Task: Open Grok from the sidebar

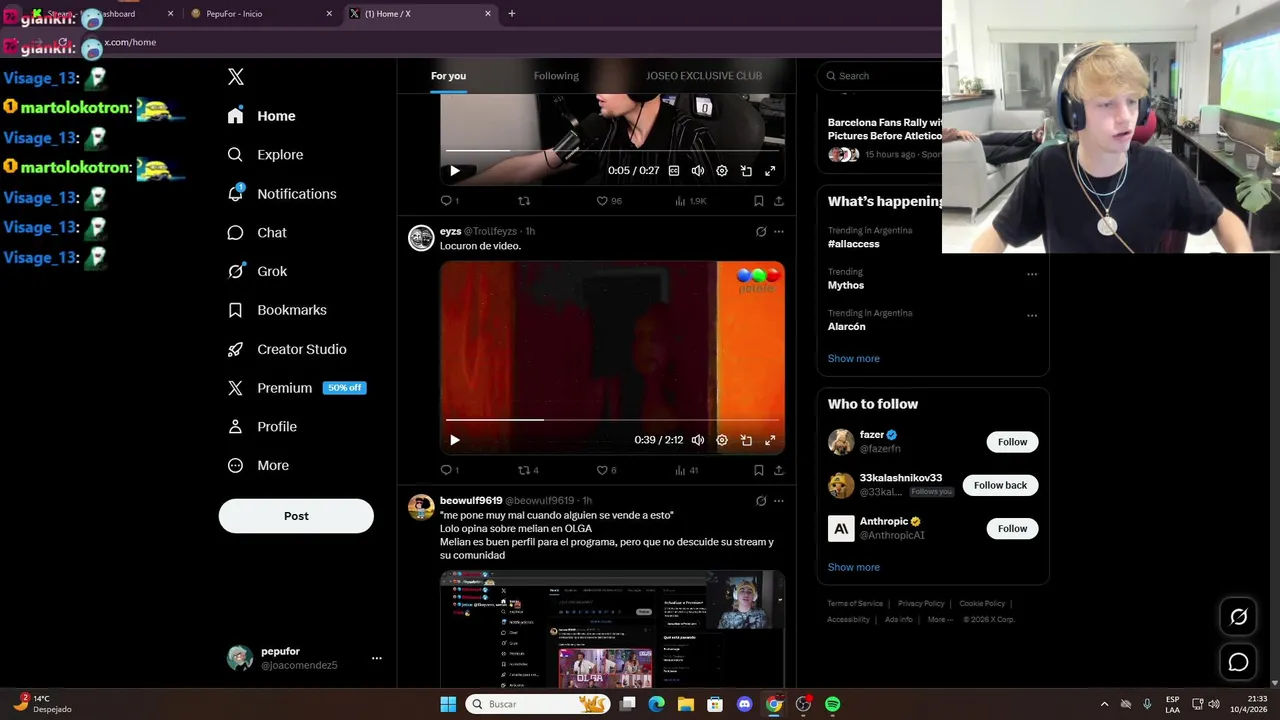Action: coord(257,271)
